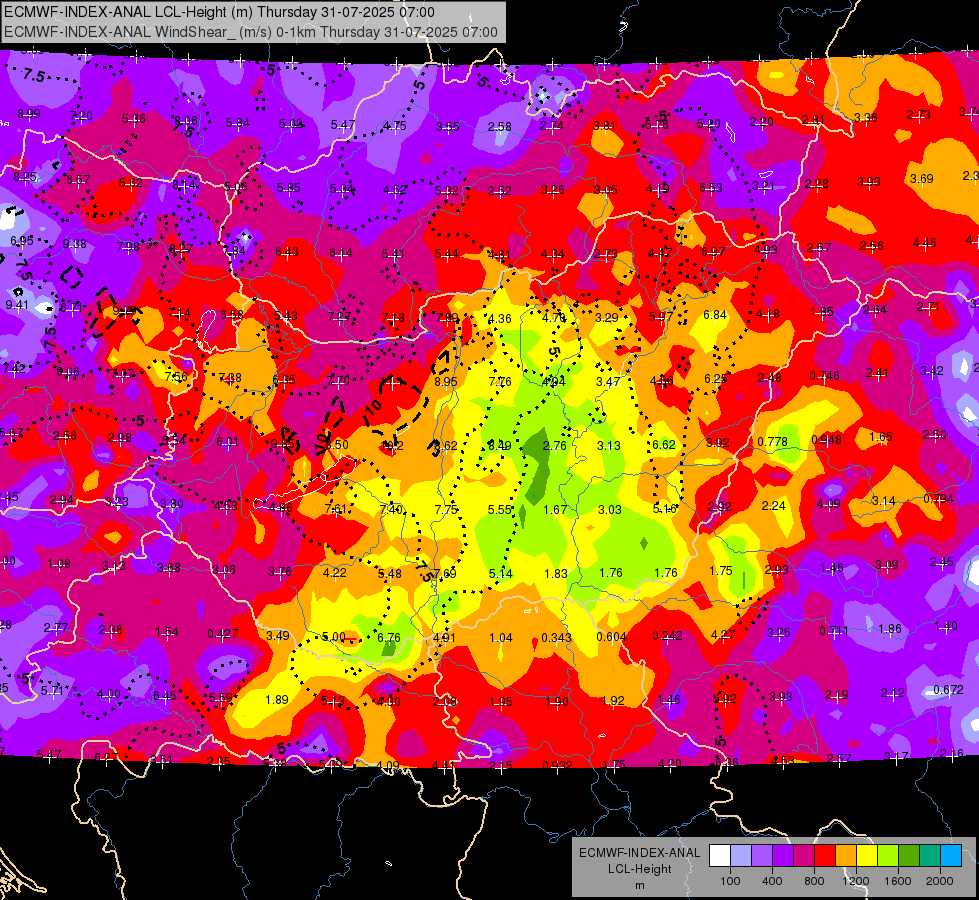Click the grid value '7.75'
This screenshot has height=900, width=979.
[446, 509]
